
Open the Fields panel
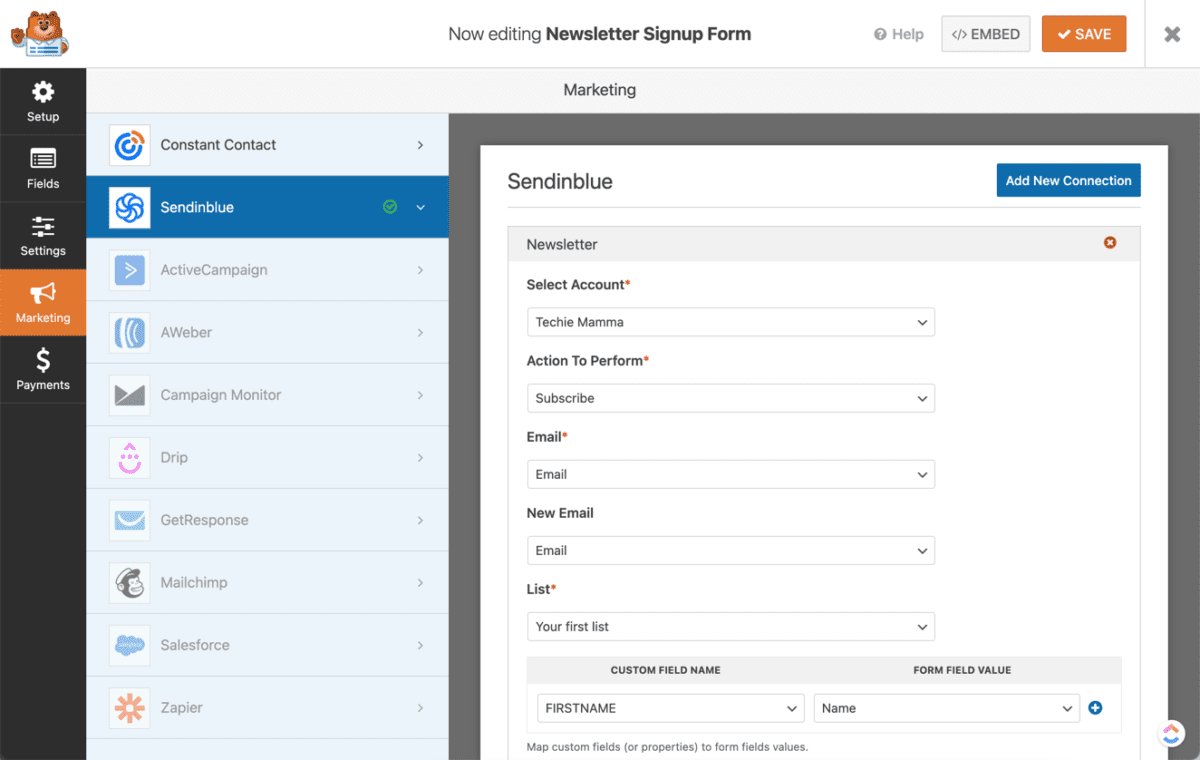[x=43, y=169]
